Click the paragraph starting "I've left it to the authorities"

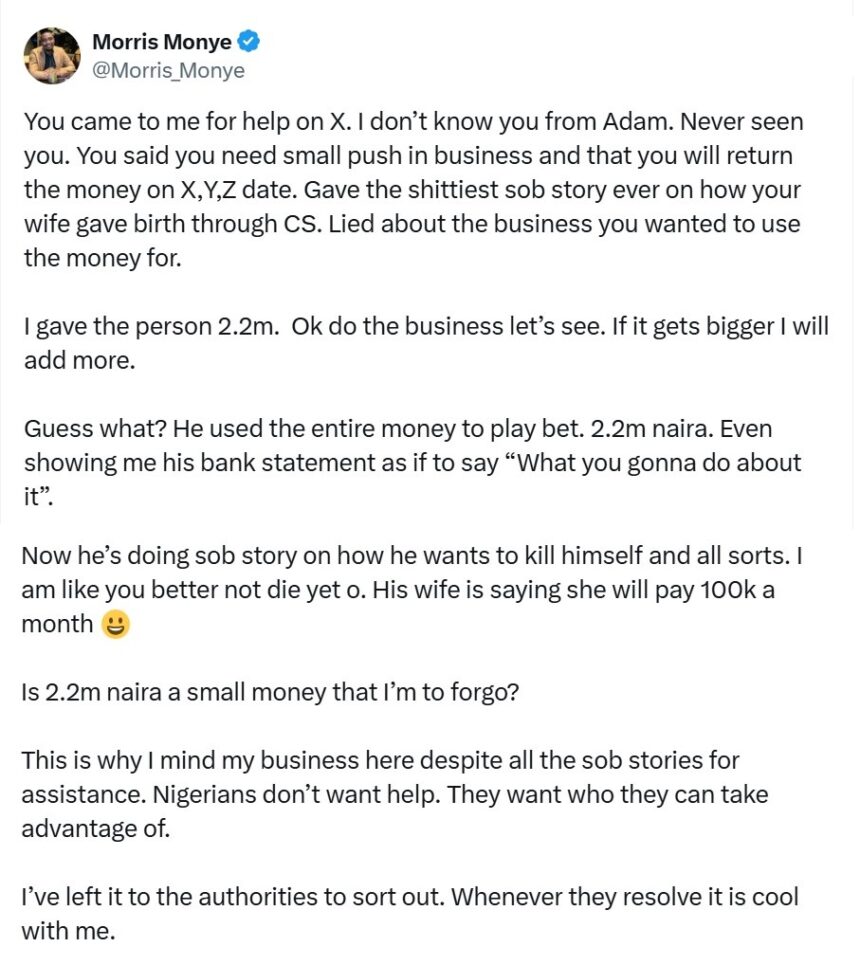tap(410, 914)
